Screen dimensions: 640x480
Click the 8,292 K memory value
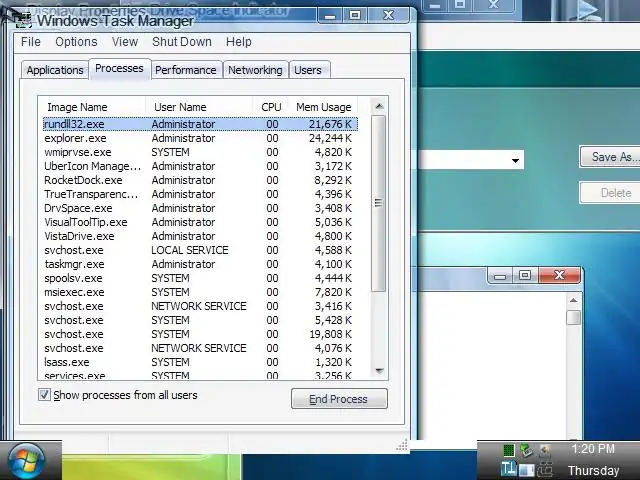click(333, 180)
